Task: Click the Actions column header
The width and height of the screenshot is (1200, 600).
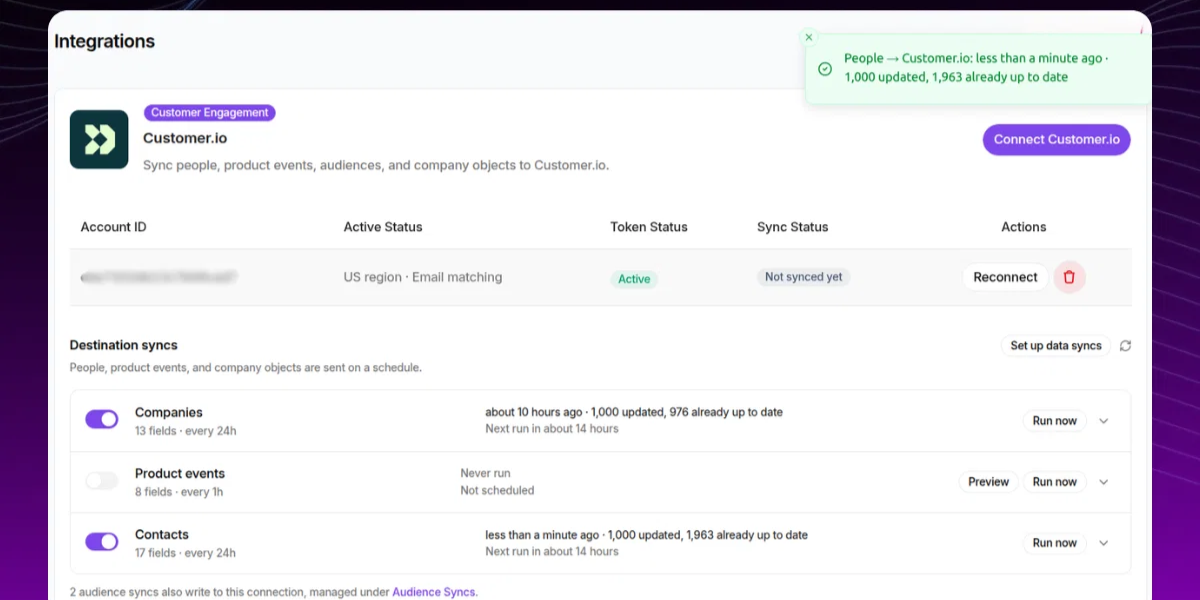Action: [1024, 227]
